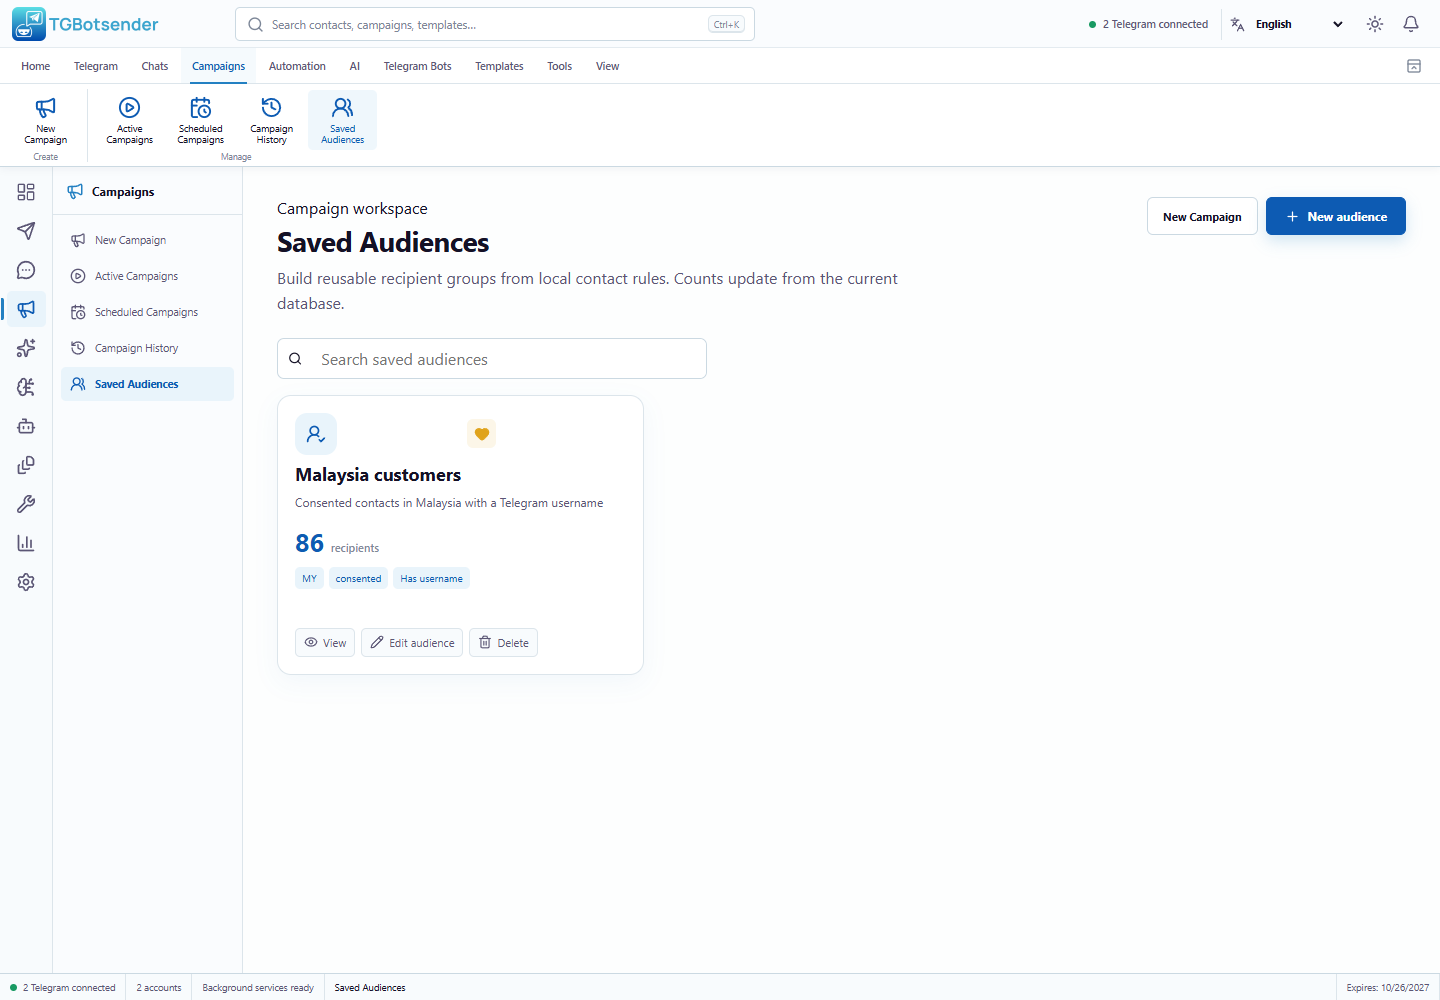Image resolution: width=1440 pixels, height=1000 pixels.
Task: Open the chat bubble icon in the left rail
Action: [x=26, y=270]
